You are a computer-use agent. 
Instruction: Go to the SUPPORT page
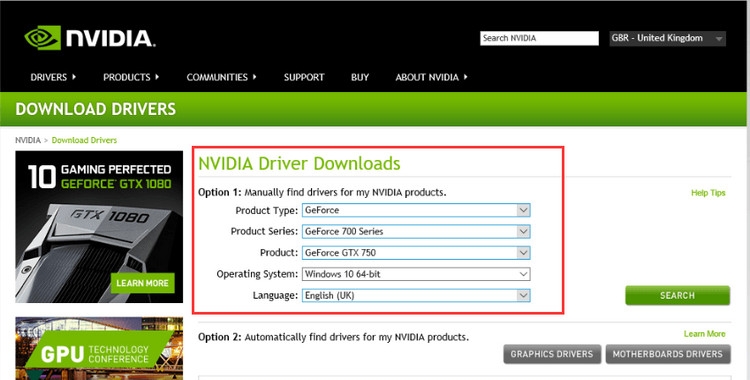304,77
